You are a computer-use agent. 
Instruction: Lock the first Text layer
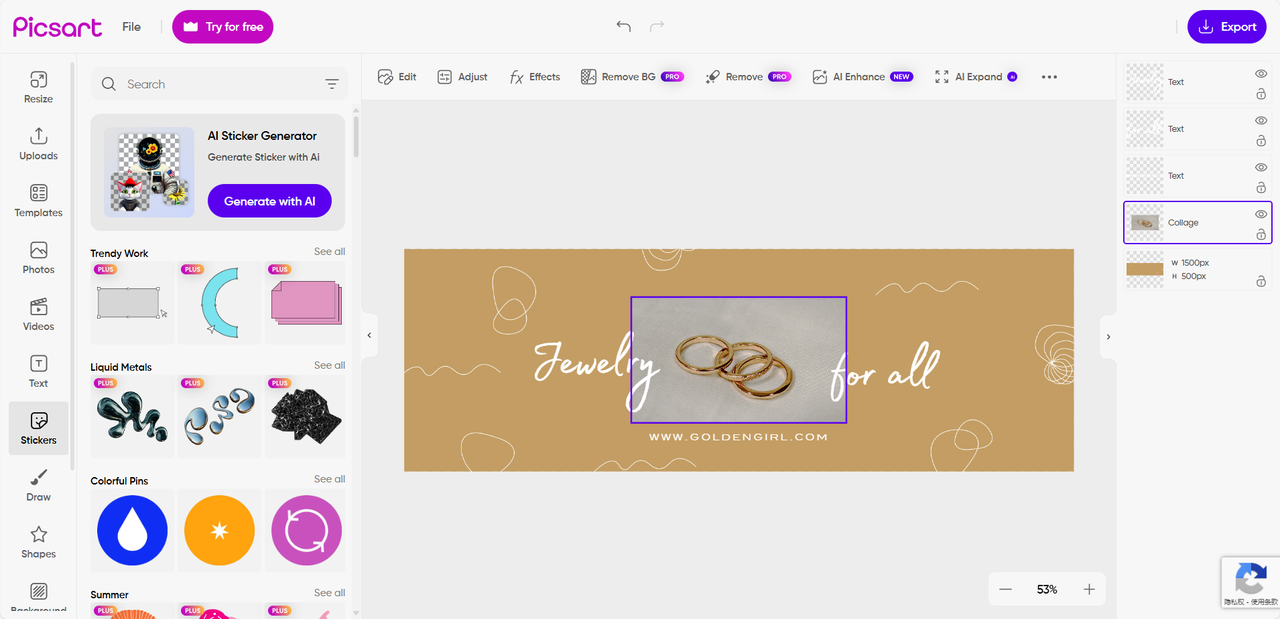[1261, 94]
